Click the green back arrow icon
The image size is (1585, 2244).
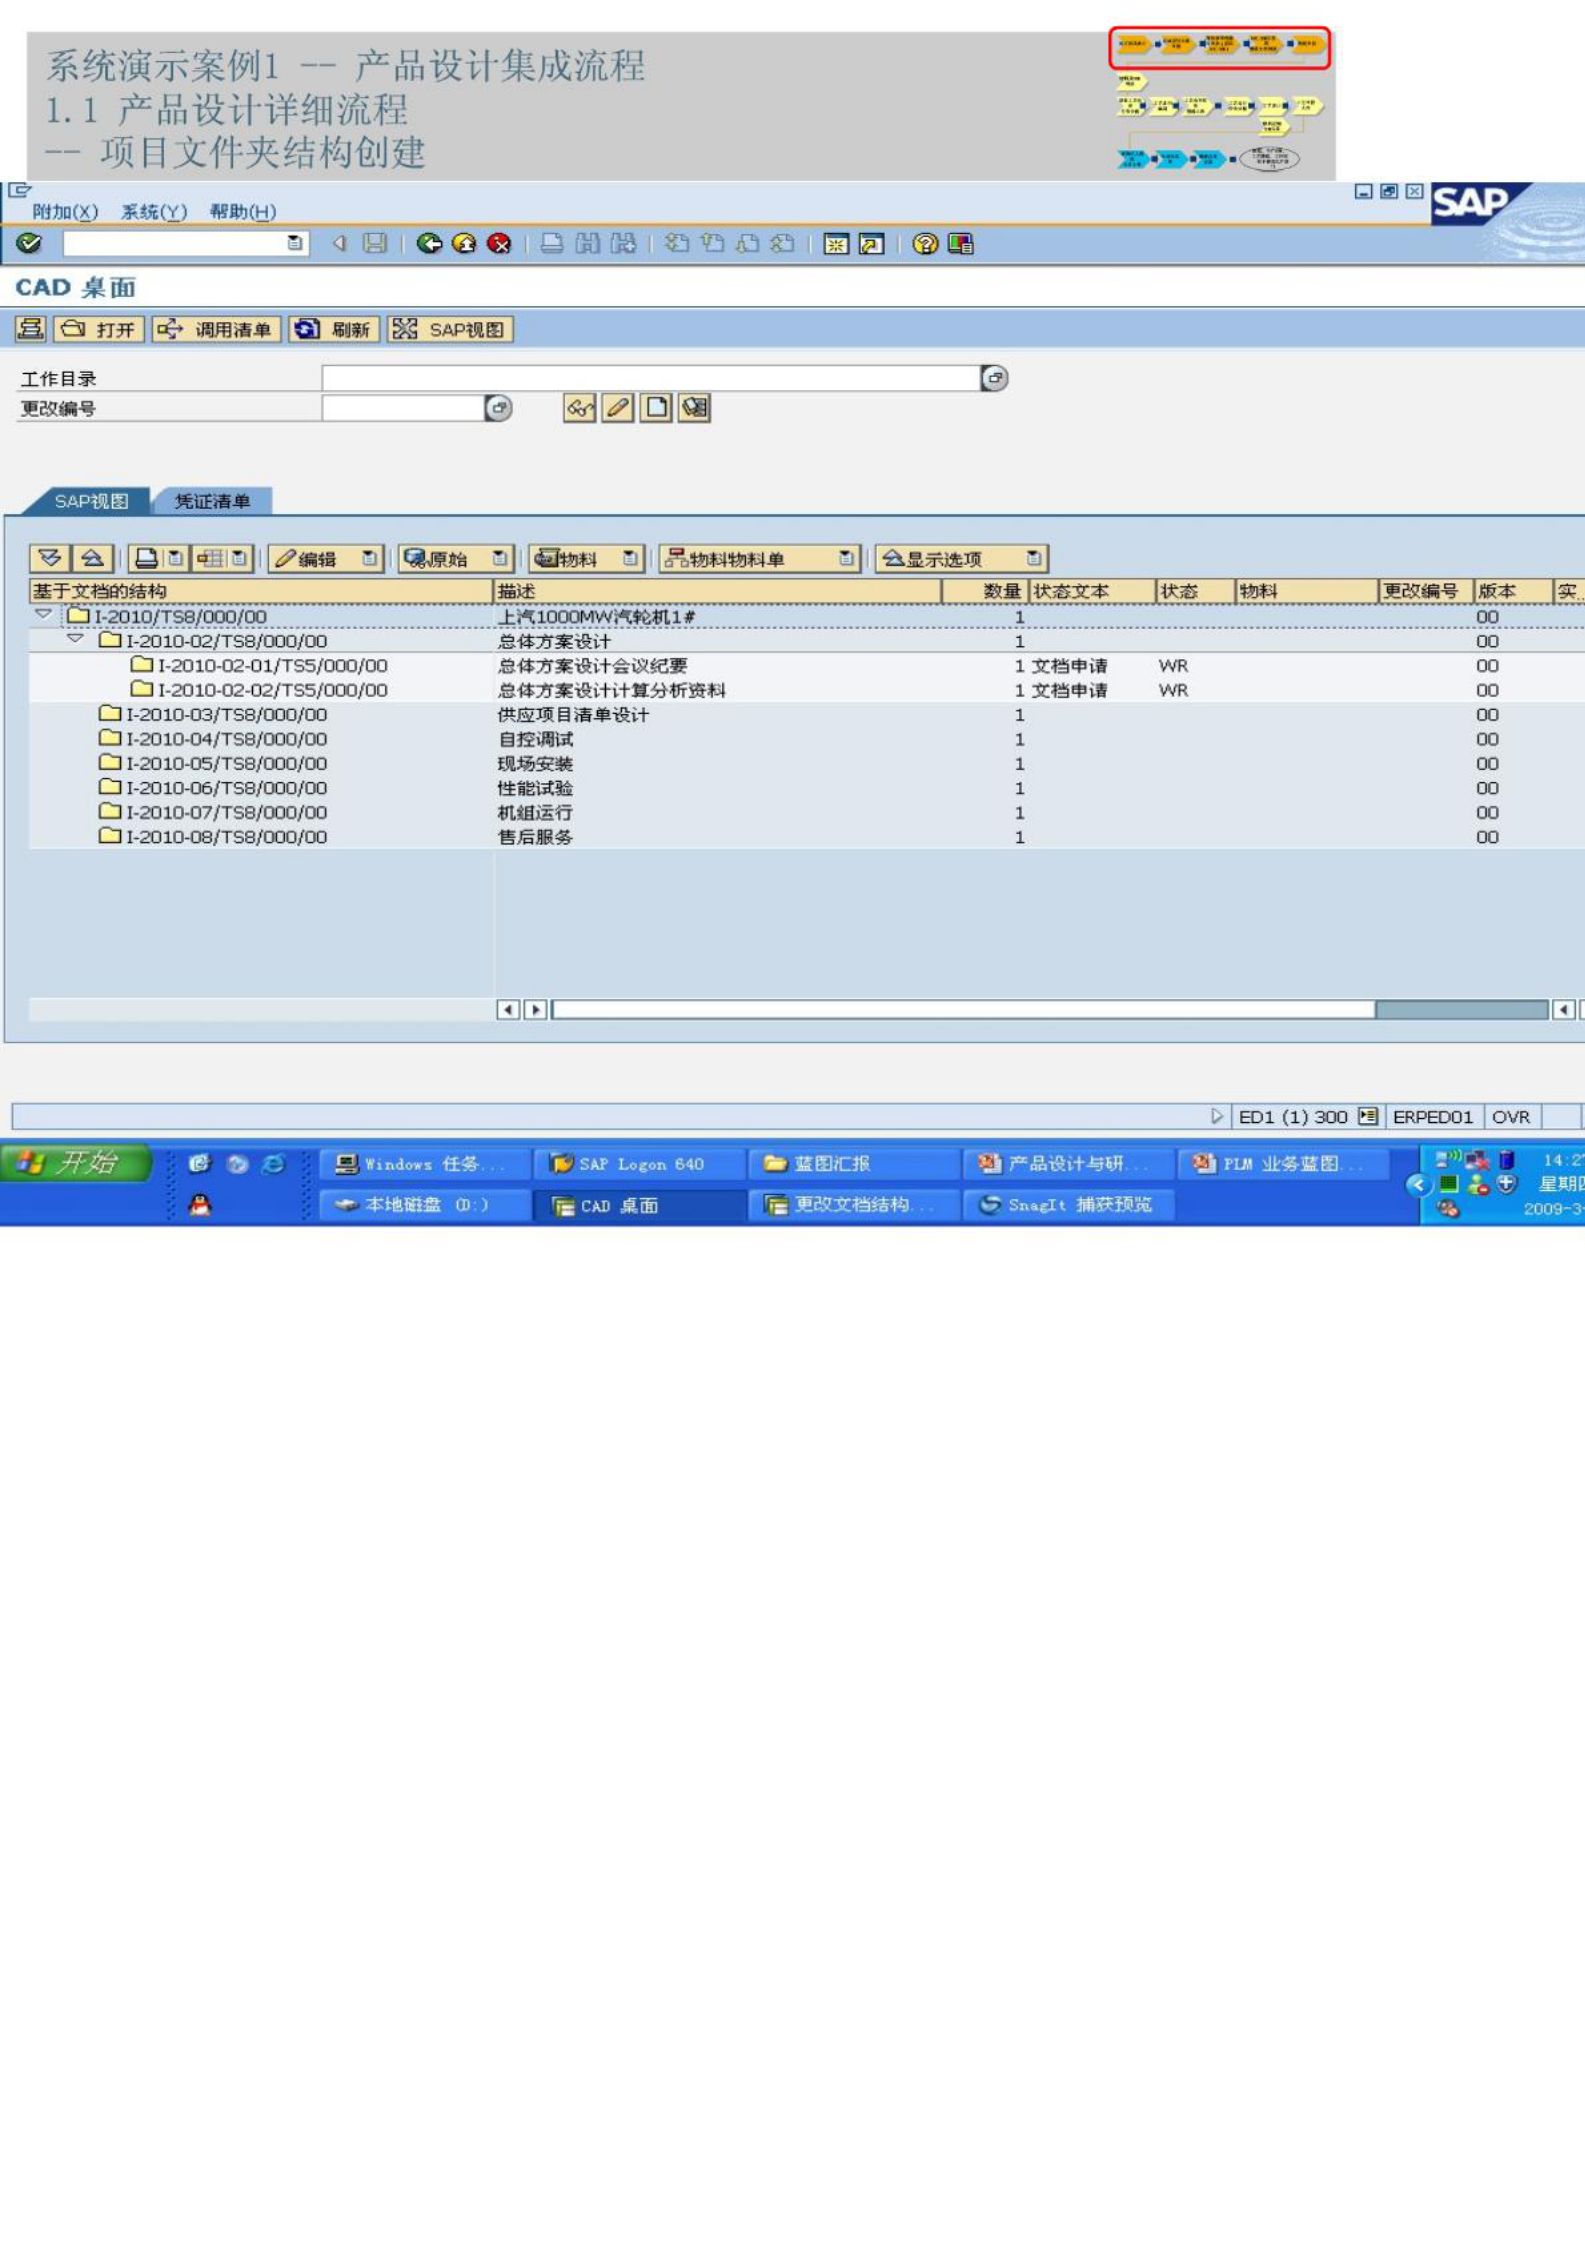(x=429, y=244)
